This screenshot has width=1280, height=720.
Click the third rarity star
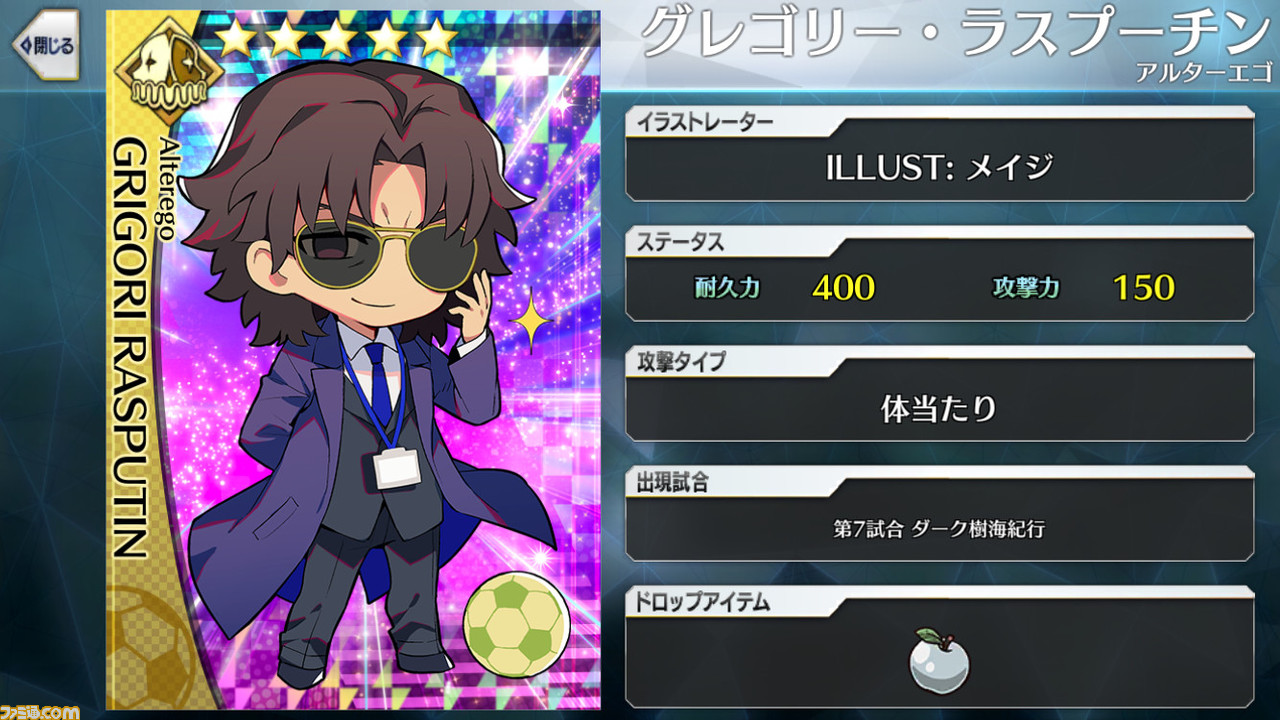coord(335,37)
